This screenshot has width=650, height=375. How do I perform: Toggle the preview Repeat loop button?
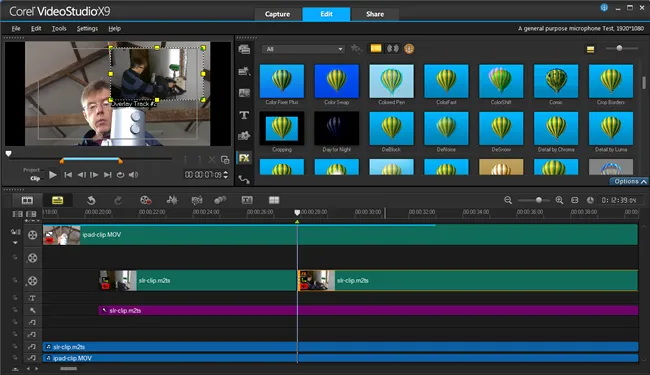[120, 175]
